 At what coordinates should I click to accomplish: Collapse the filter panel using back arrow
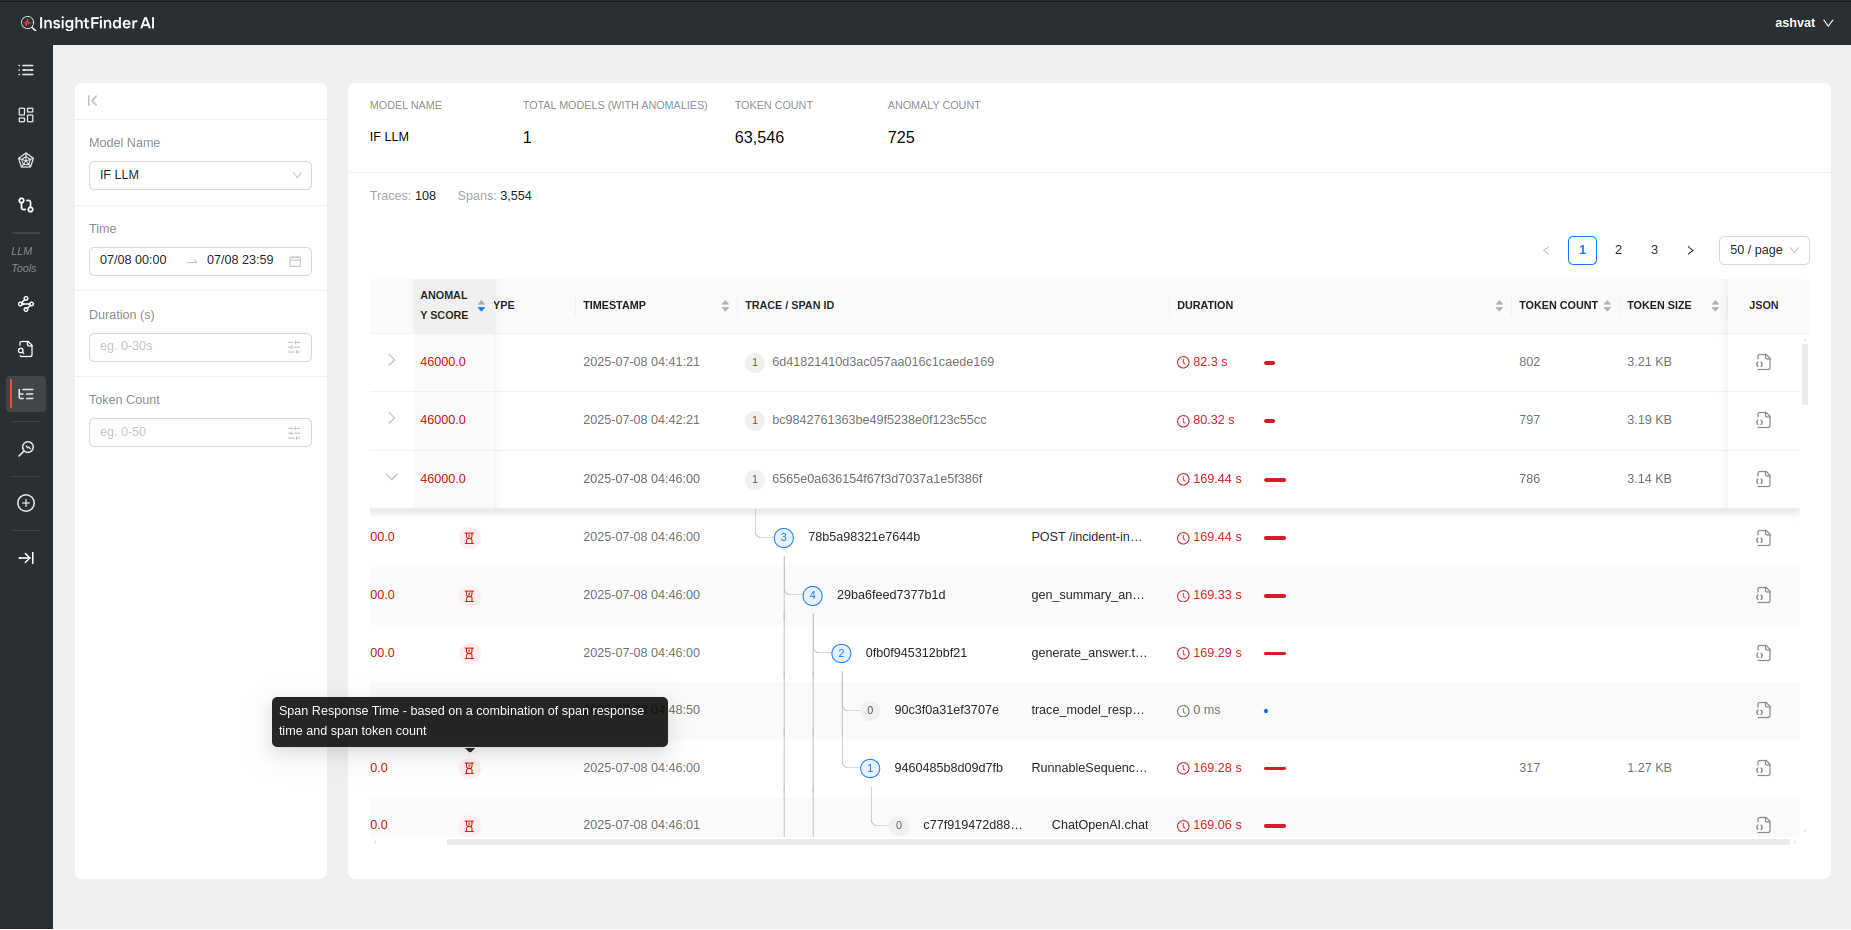point(93,101)
